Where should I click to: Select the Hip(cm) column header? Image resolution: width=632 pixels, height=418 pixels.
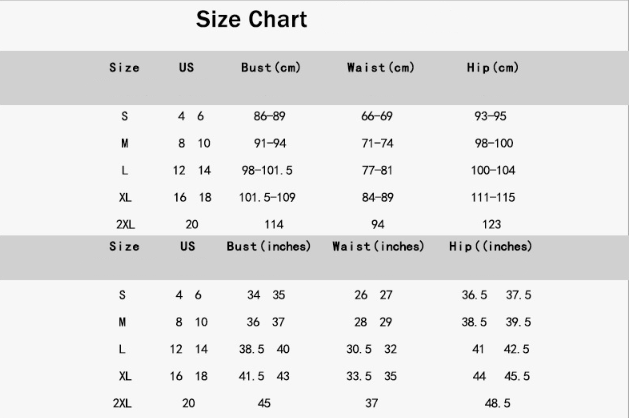(493, 68)
